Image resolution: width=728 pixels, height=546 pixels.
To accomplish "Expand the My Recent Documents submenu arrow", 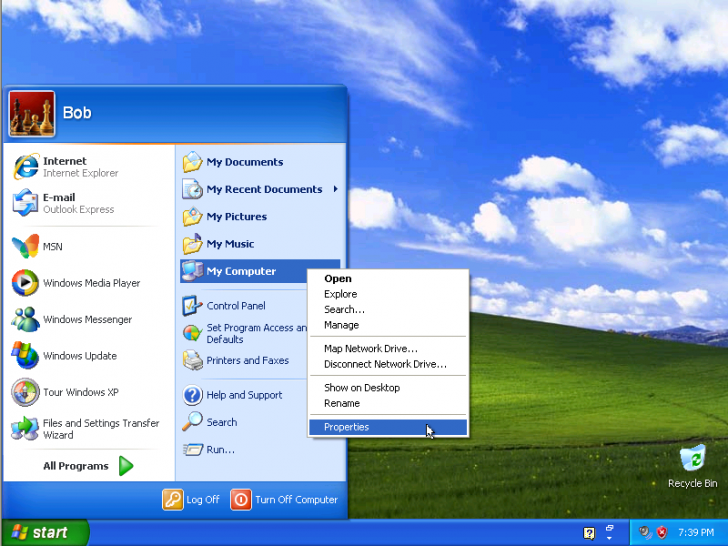I will click(335, 189).
